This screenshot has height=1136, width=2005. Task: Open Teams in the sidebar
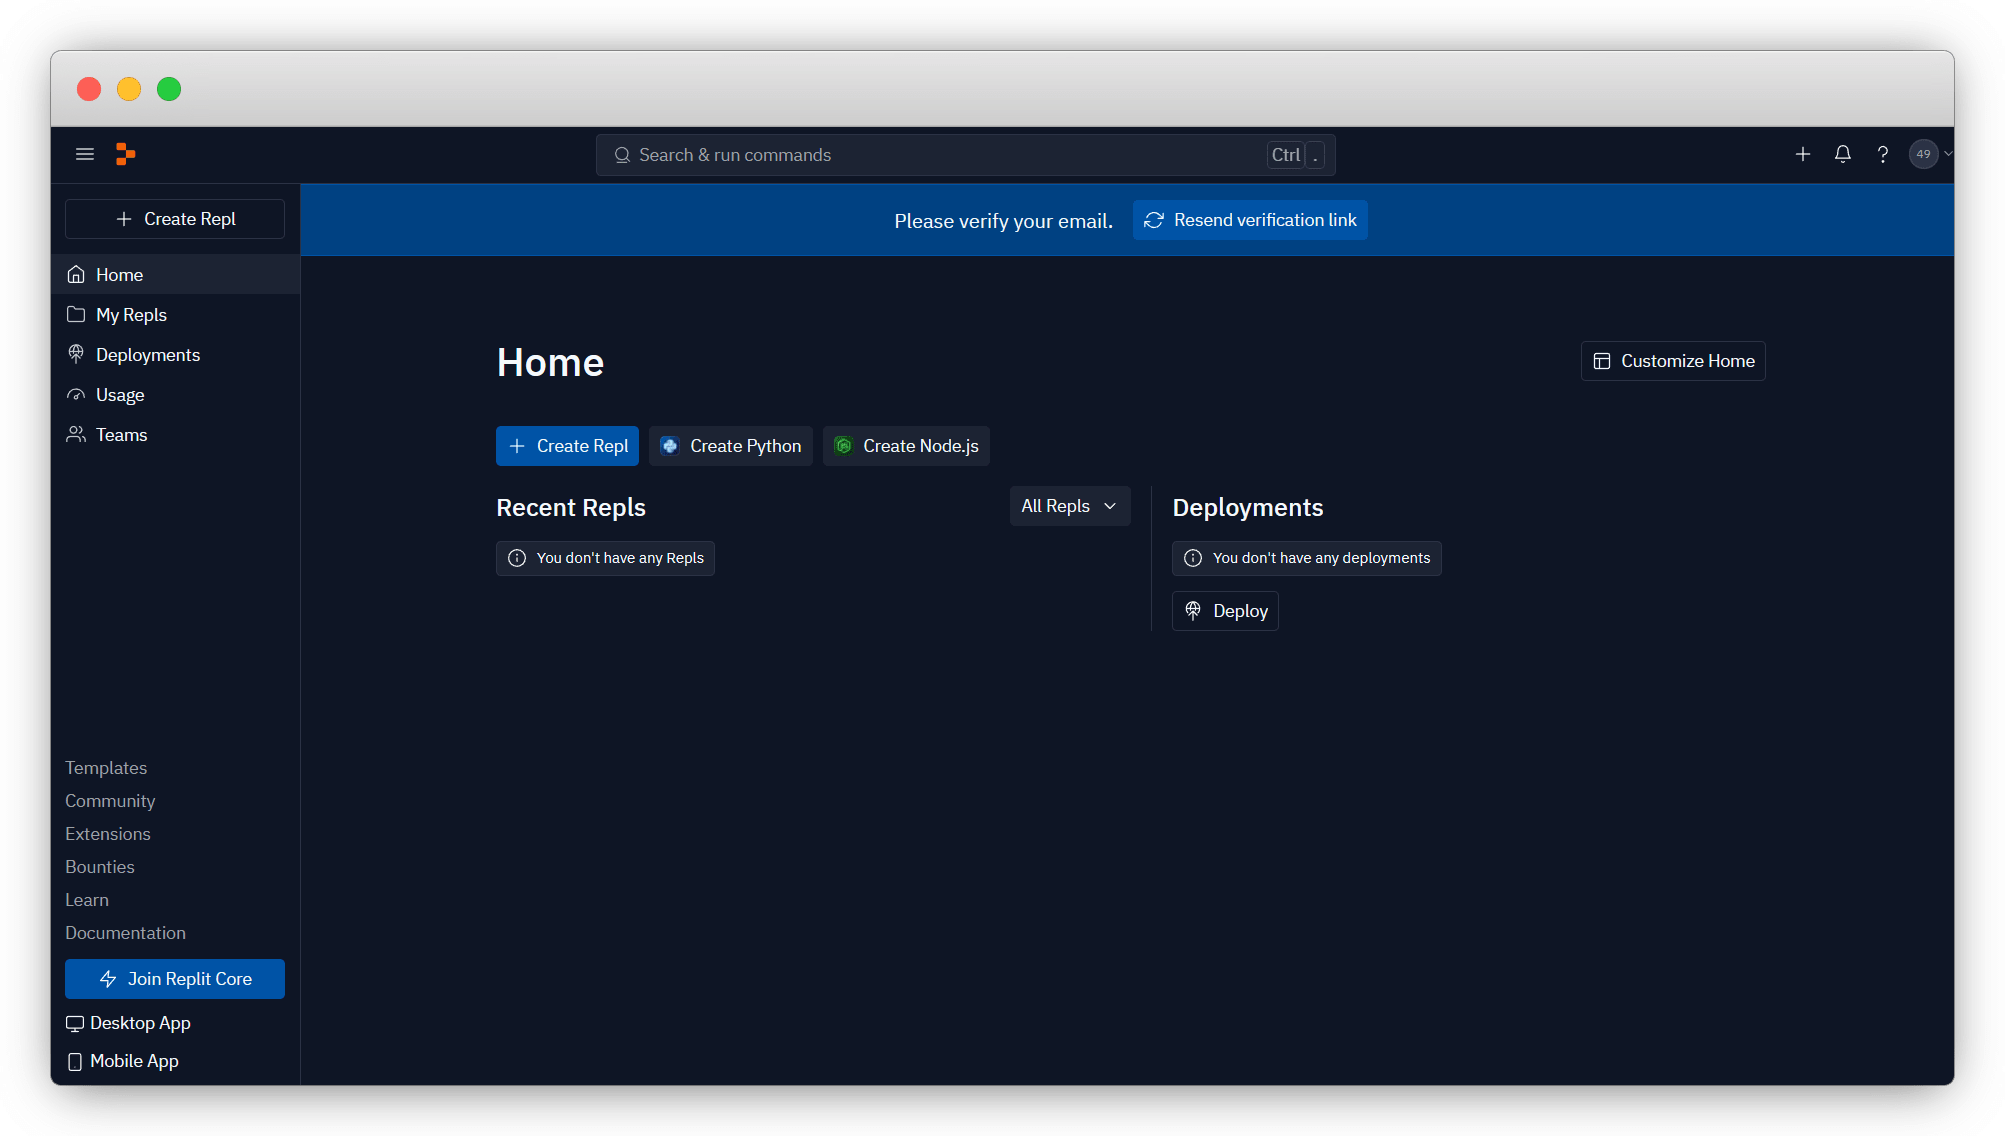coord(121,435)
